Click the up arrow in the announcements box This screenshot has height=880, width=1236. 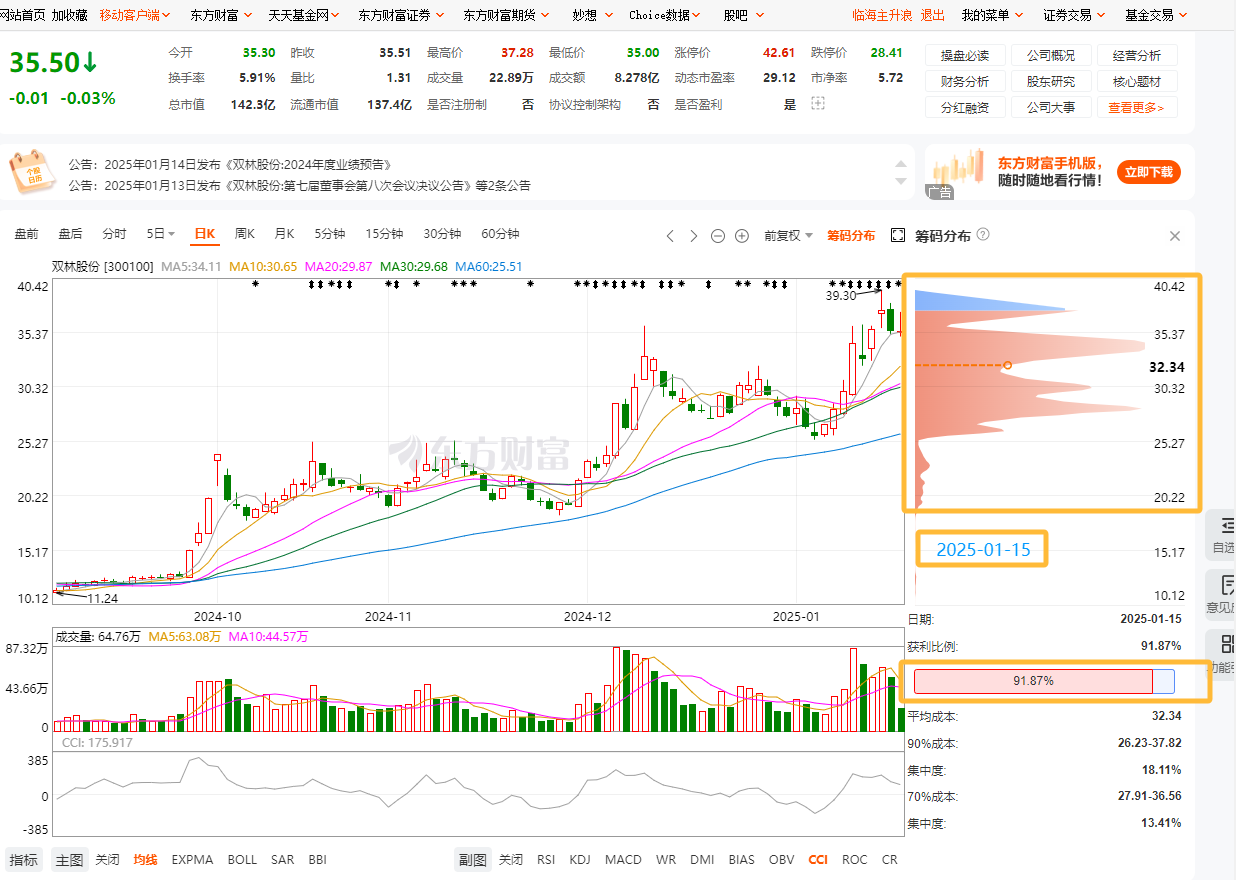point(900,164)
